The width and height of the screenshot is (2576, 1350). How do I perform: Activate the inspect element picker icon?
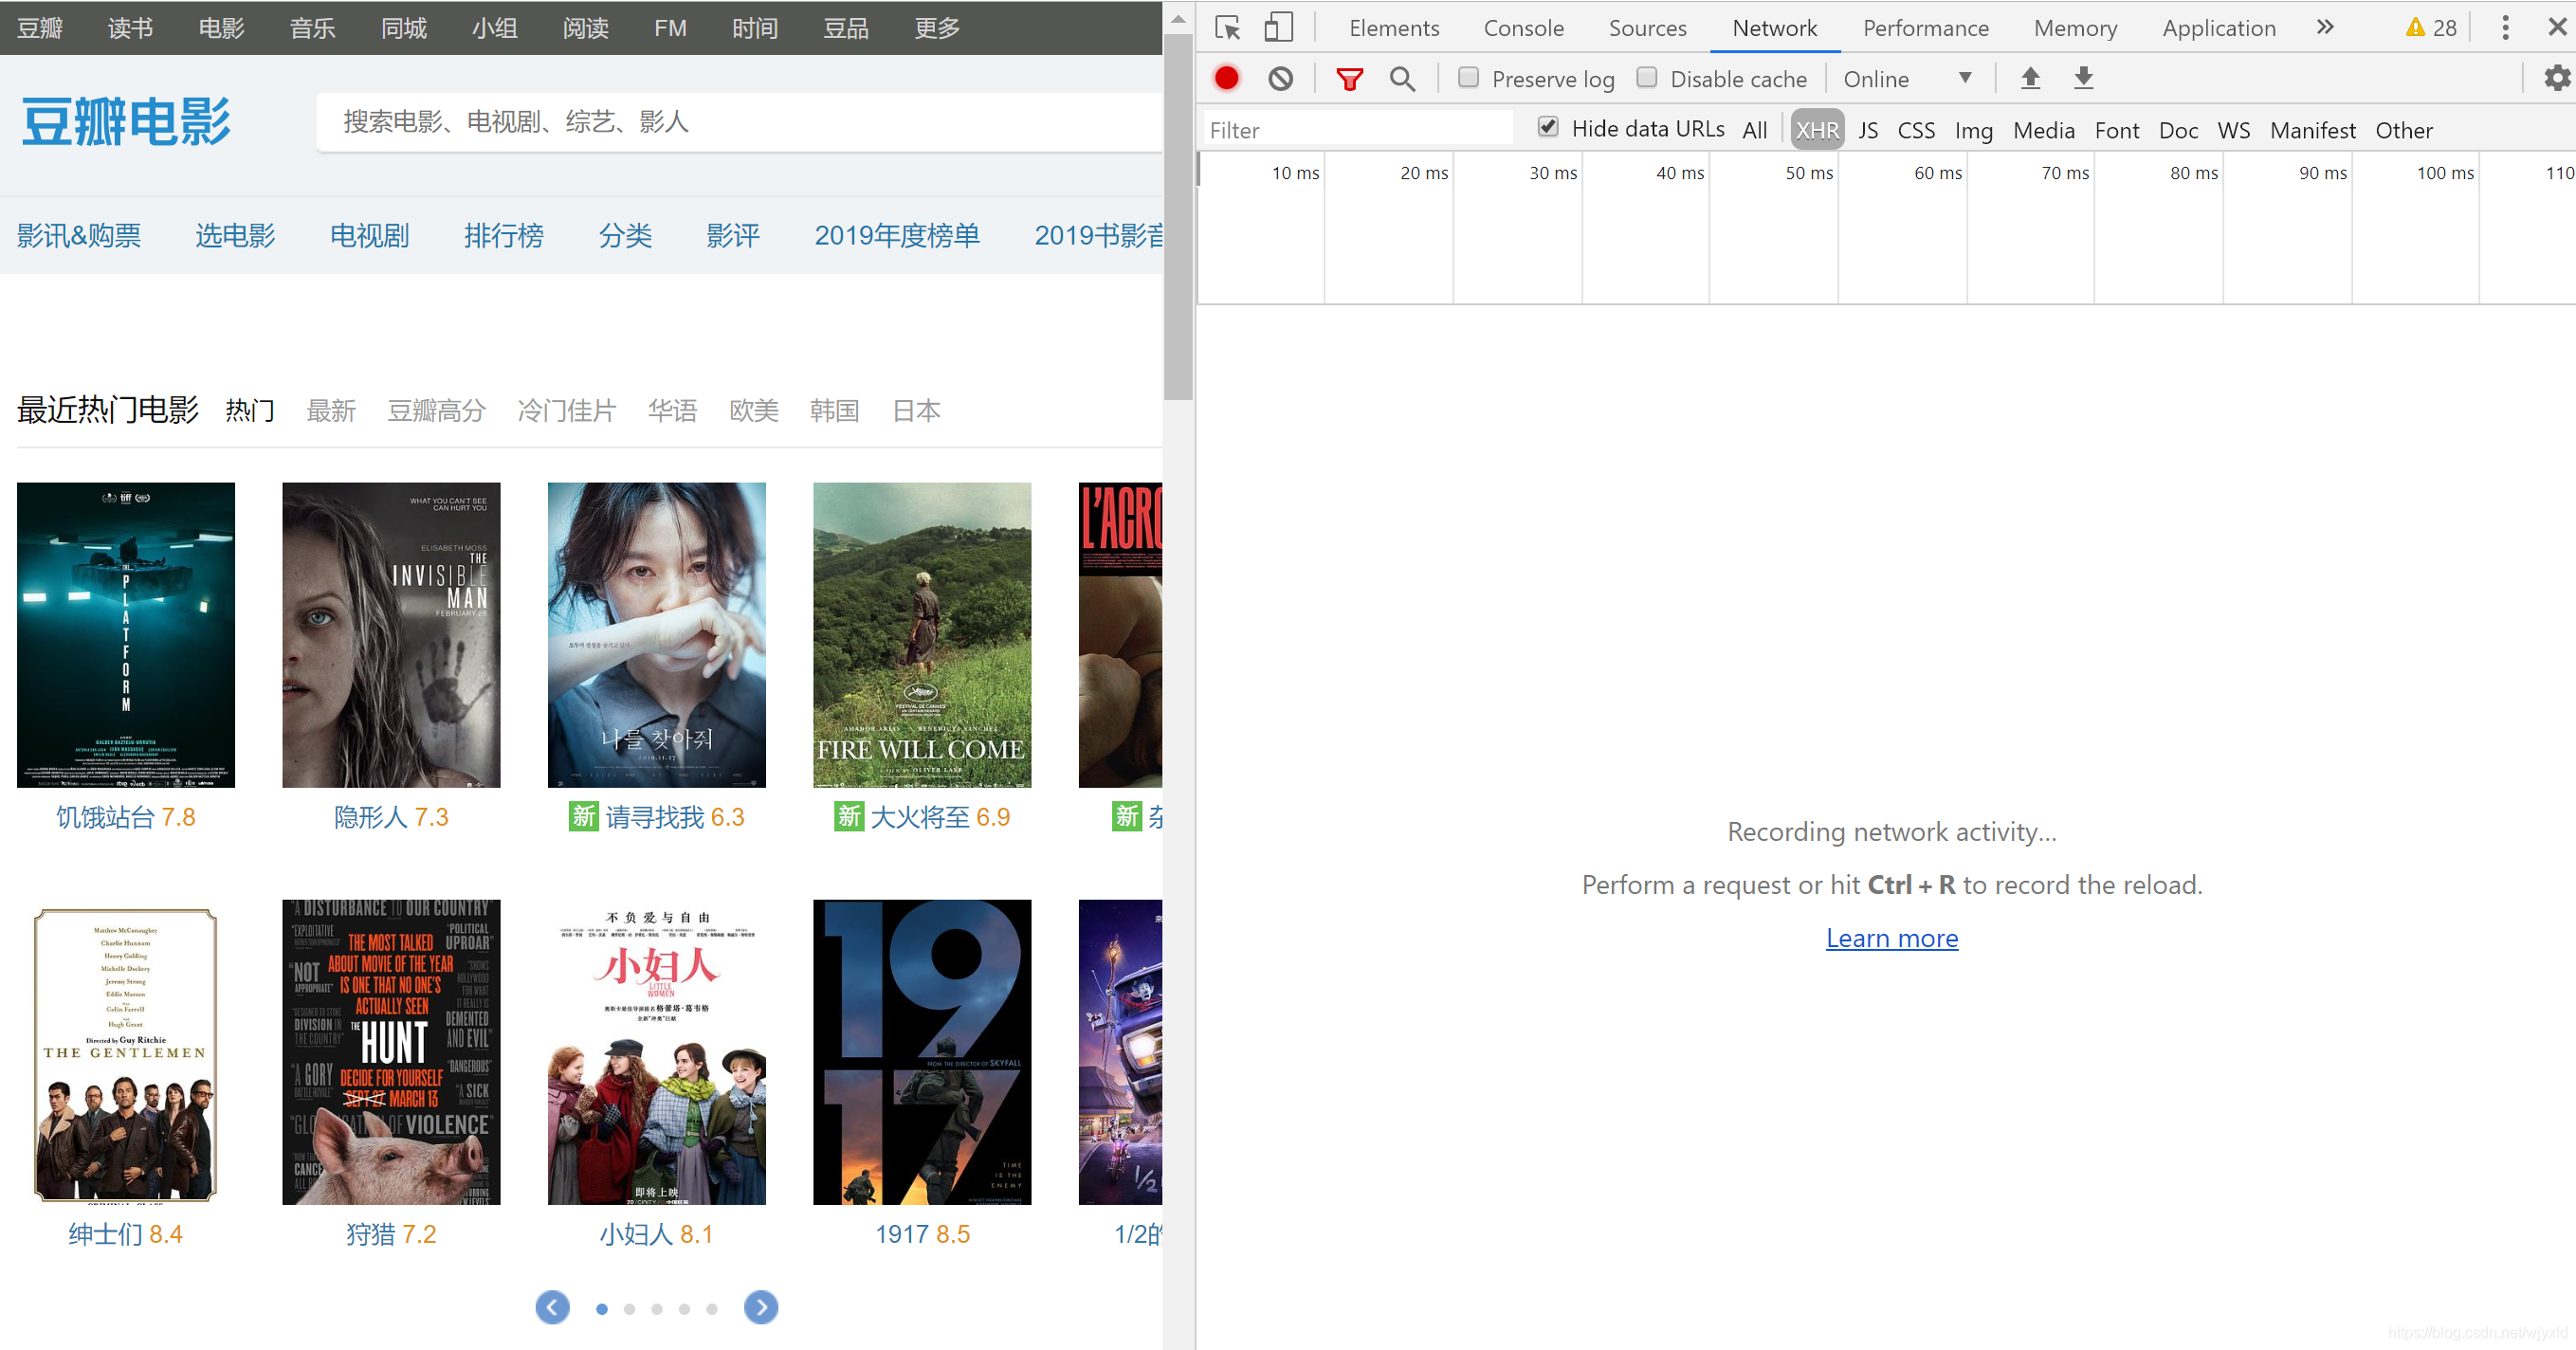1227,27
